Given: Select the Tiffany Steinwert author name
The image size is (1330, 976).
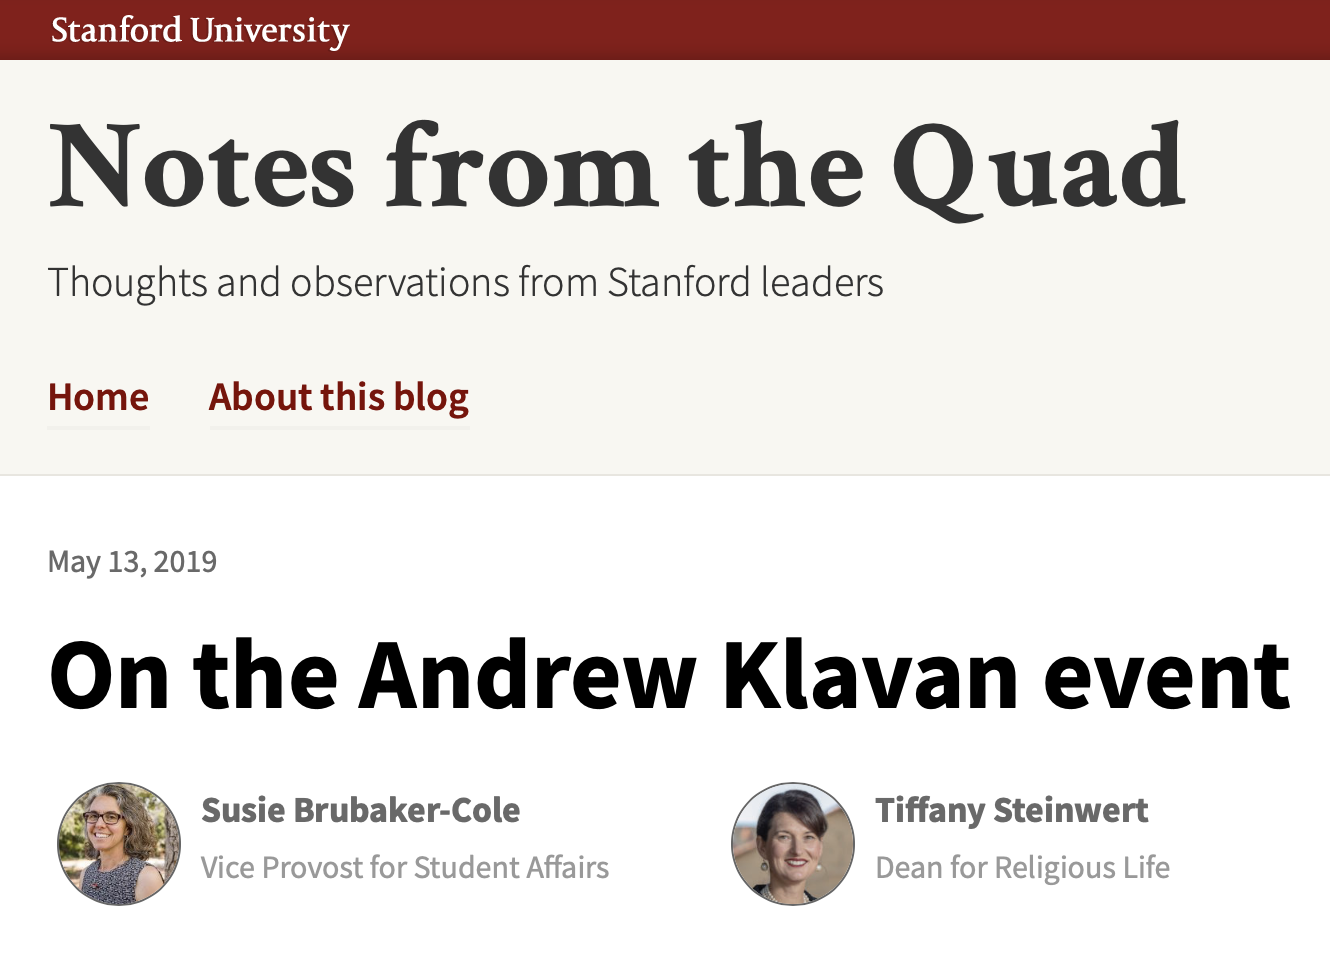Looking at the screenshot, I should coord(1011,810).
